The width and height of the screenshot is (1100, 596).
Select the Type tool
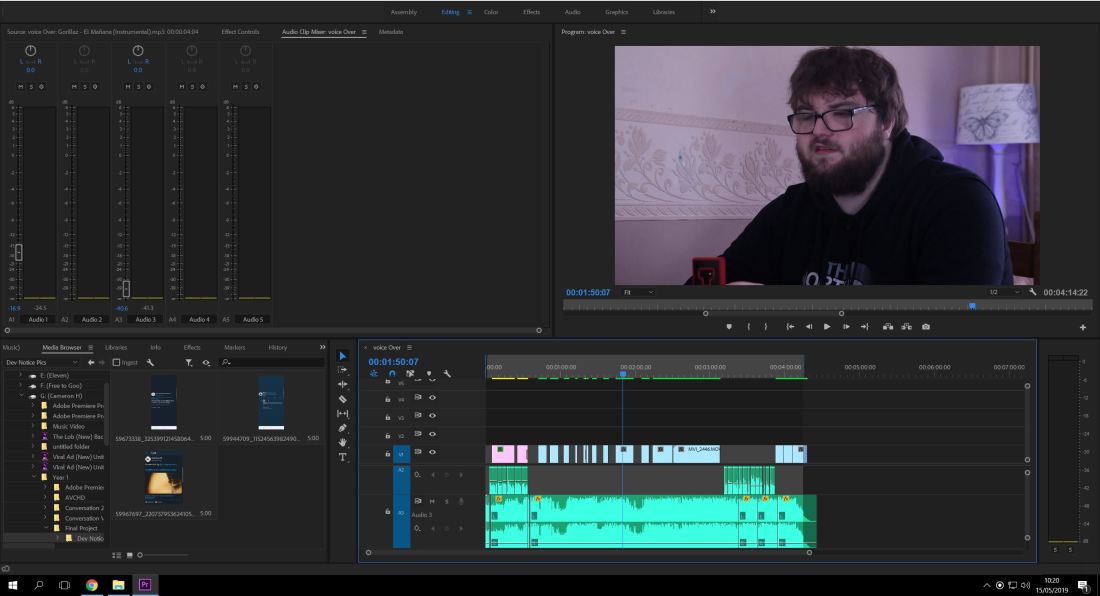tap(343, 457)
